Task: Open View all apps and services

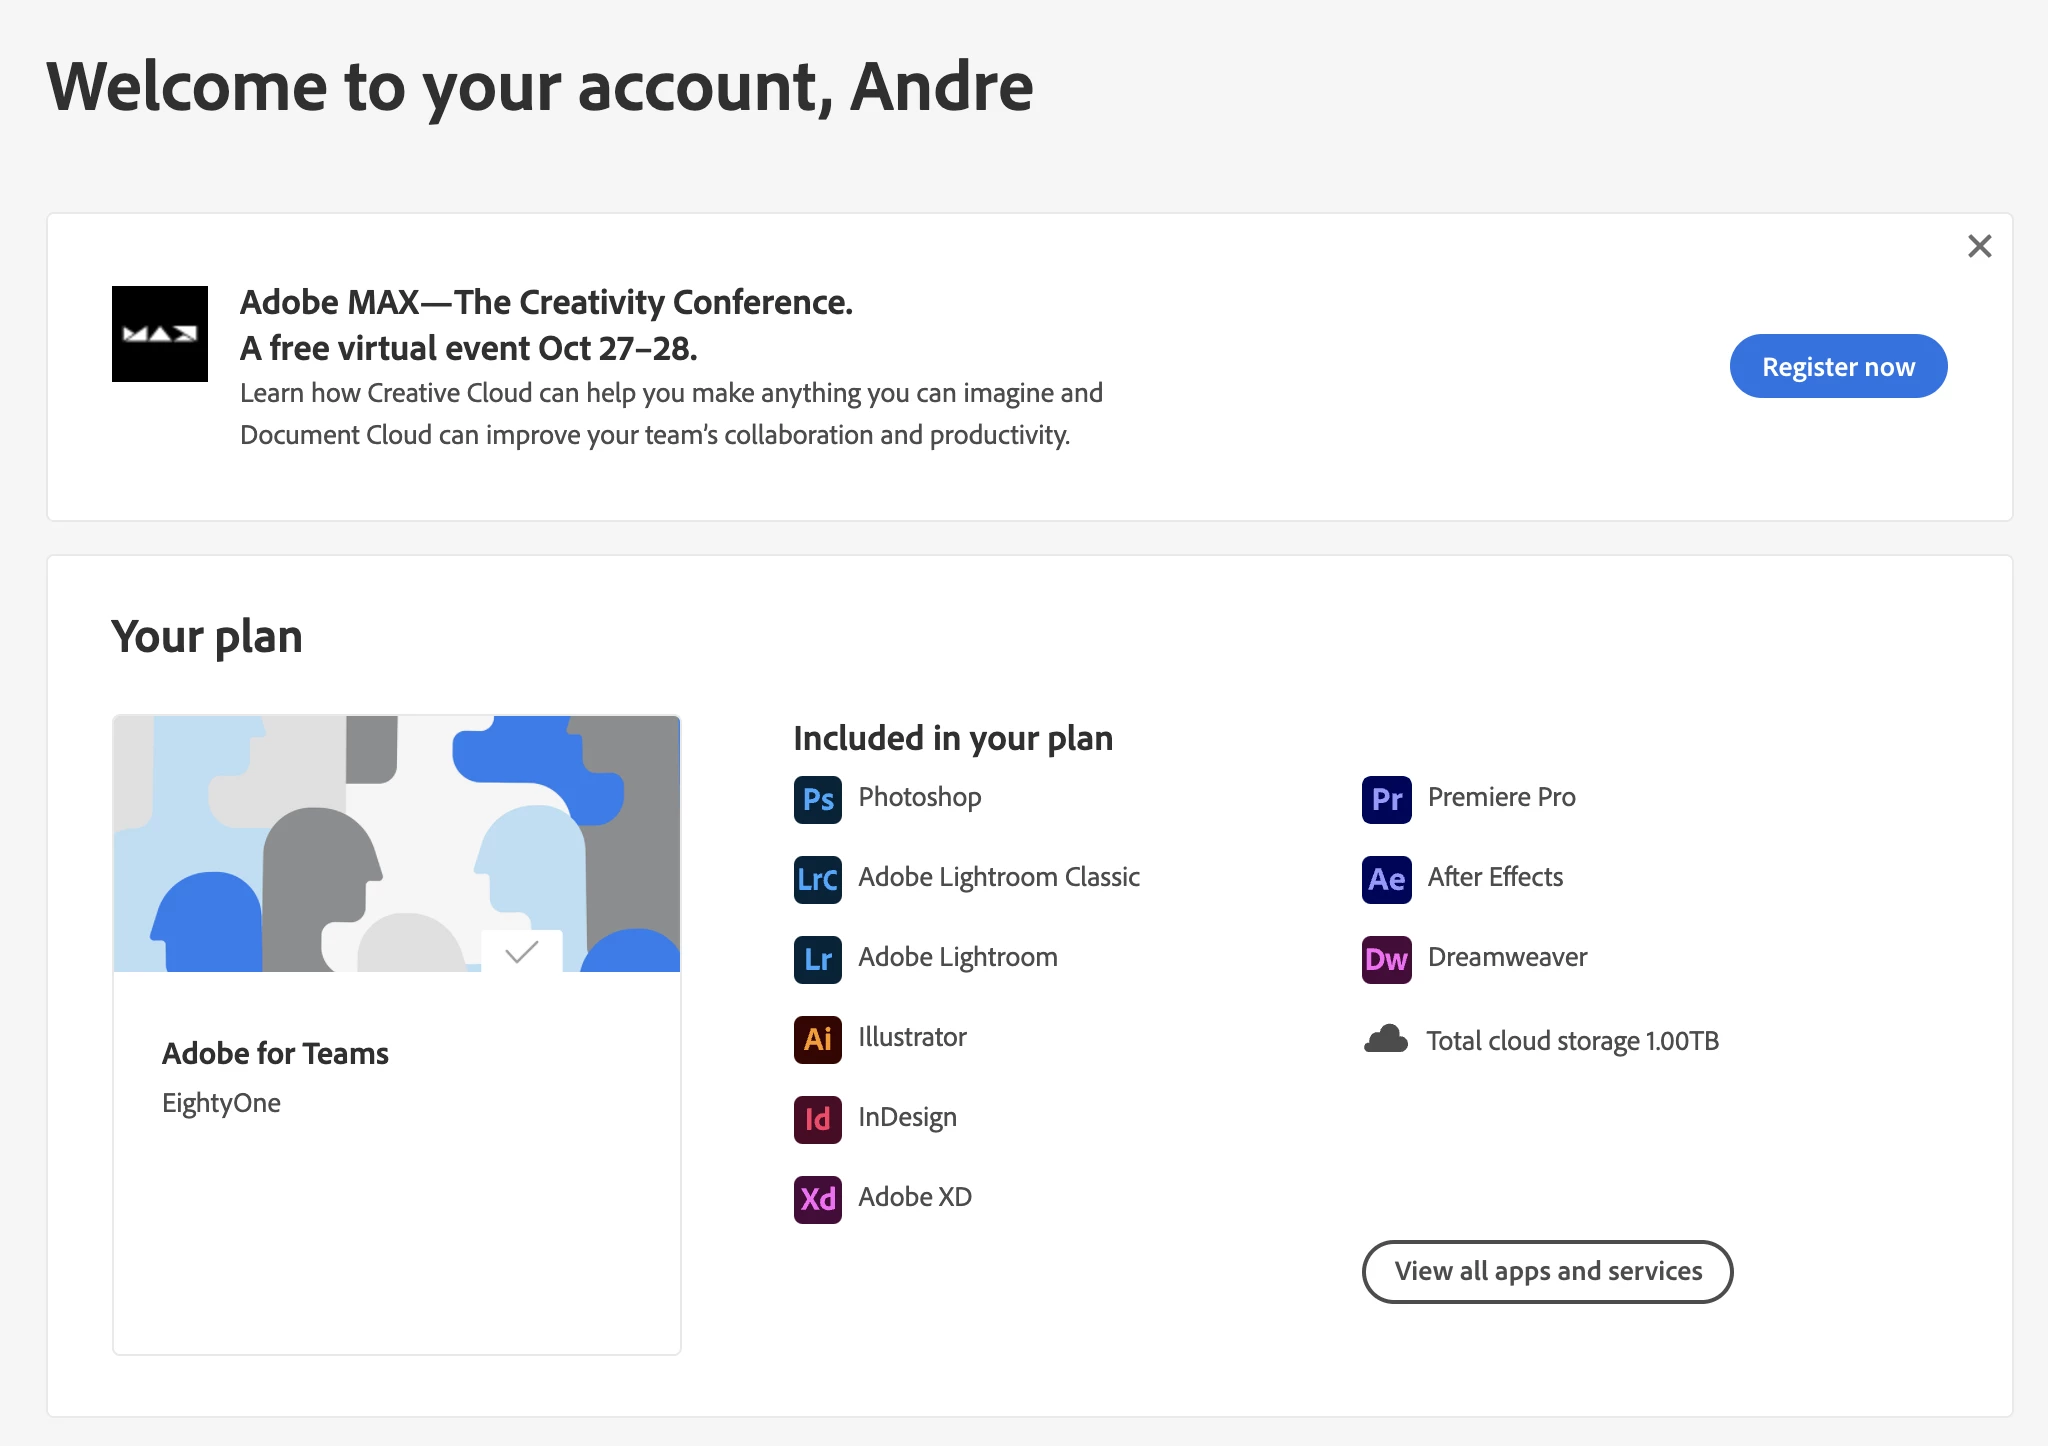Action: 1547,1271
